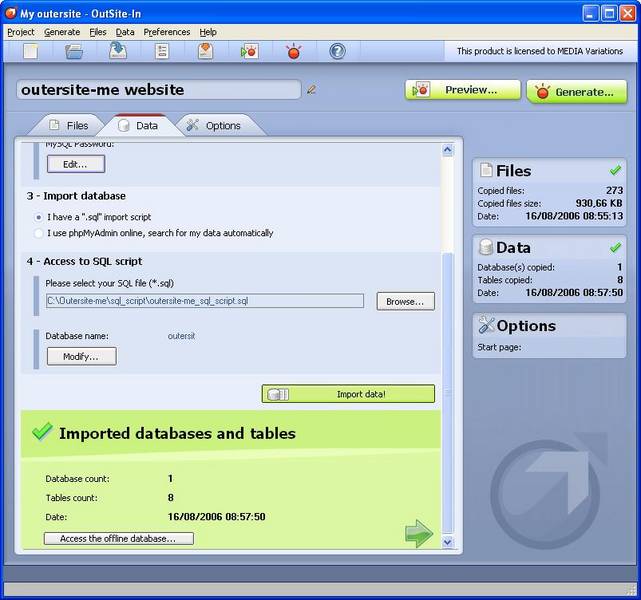The height and width of the screenshot is (600, 641).
Task: Click the vertical scrollbar thumb
Action: [x=448, y=393]
